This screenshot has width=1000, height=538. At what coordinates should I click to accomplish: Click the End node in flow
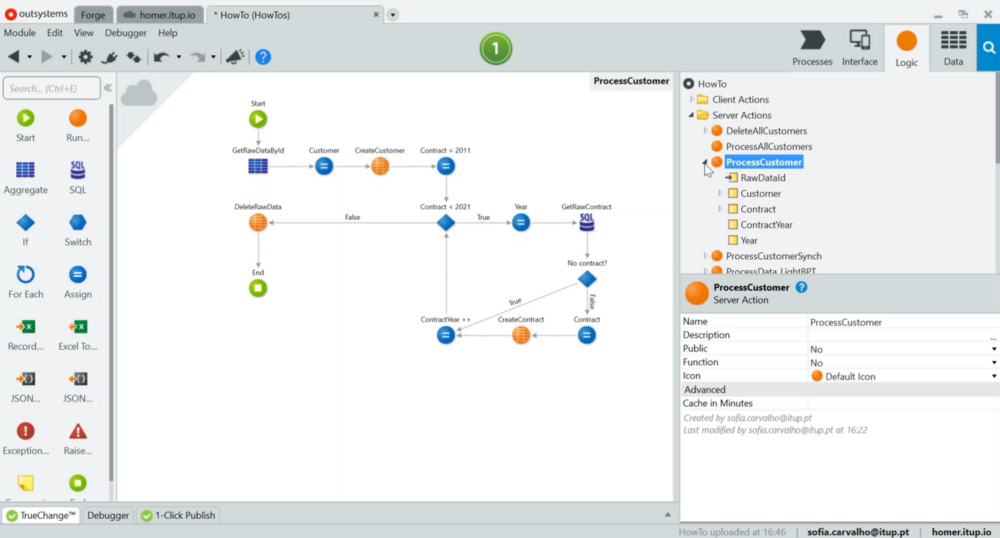click(x=258, y=288)
